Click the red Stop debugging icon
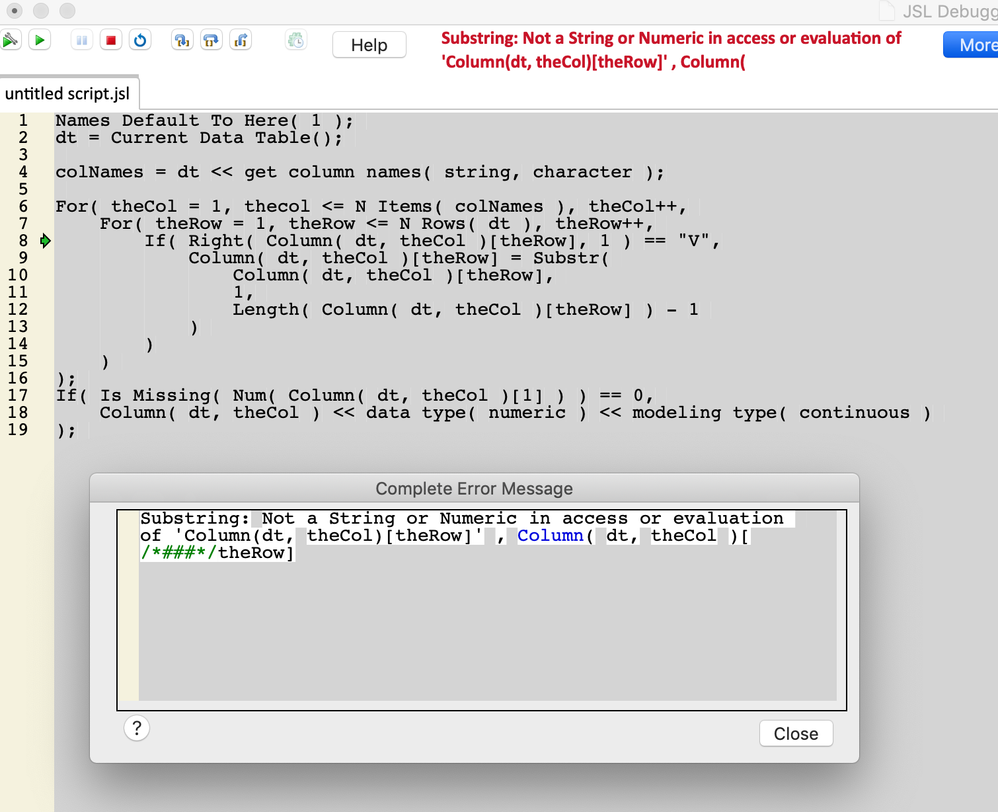Viewport: 998px width, 812px height. 111,40
